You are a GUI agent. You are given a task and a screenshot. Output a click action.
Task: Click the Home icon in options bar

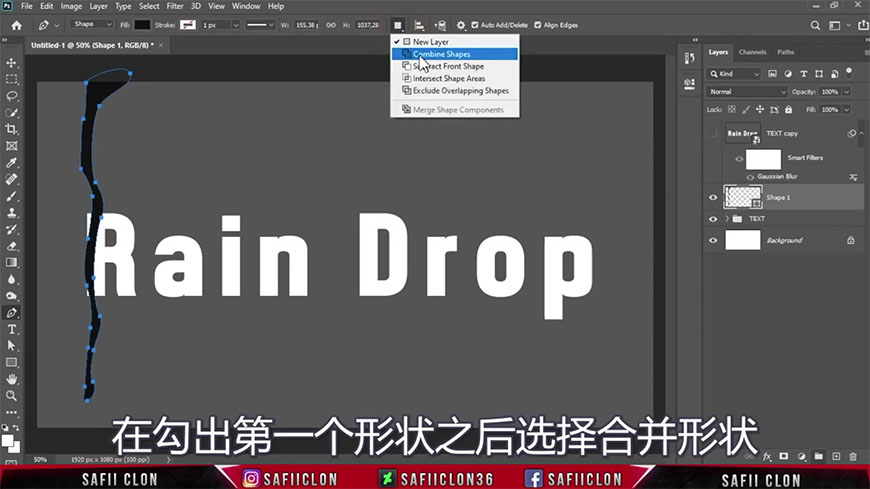point(17,25)
